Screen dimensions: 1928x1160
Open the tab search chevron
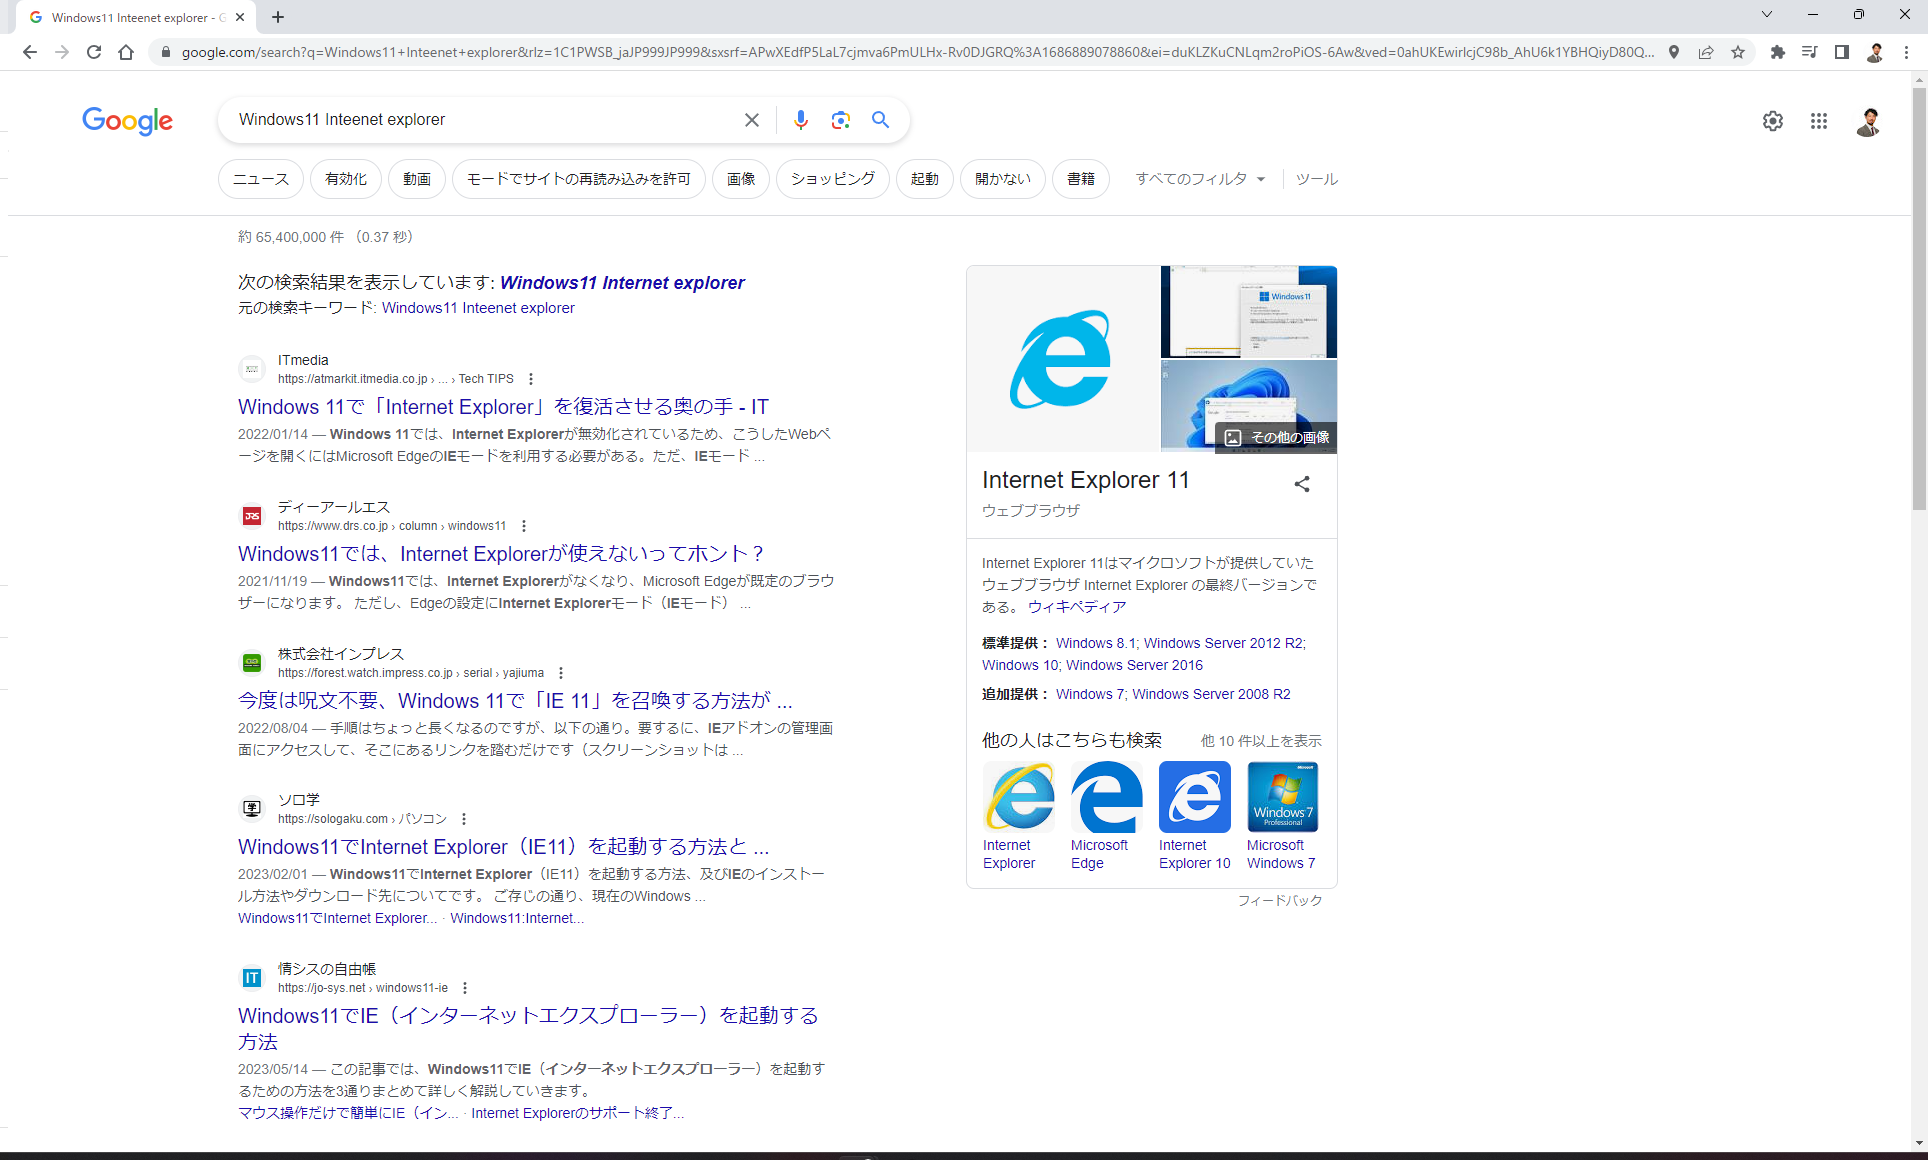tap(1767, 15)
